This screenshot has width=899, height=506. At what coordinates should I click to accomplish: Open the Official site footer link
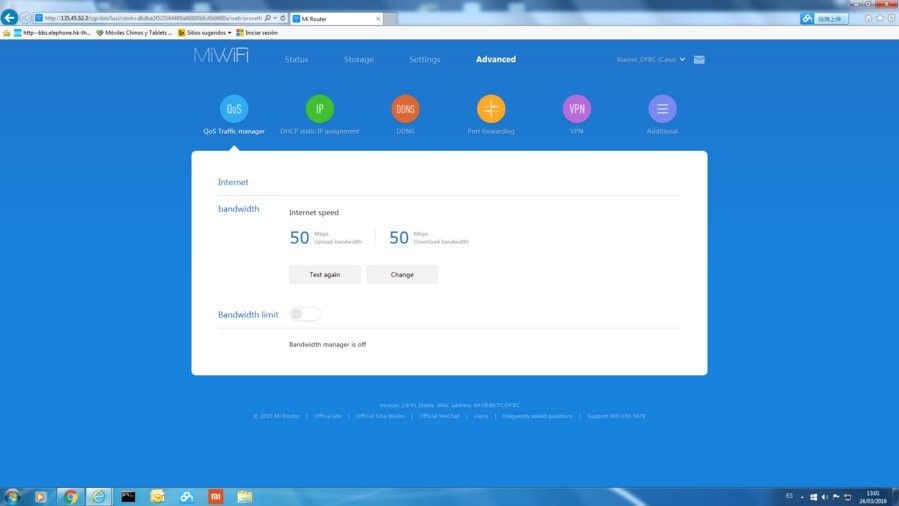(x=328, y=416)
